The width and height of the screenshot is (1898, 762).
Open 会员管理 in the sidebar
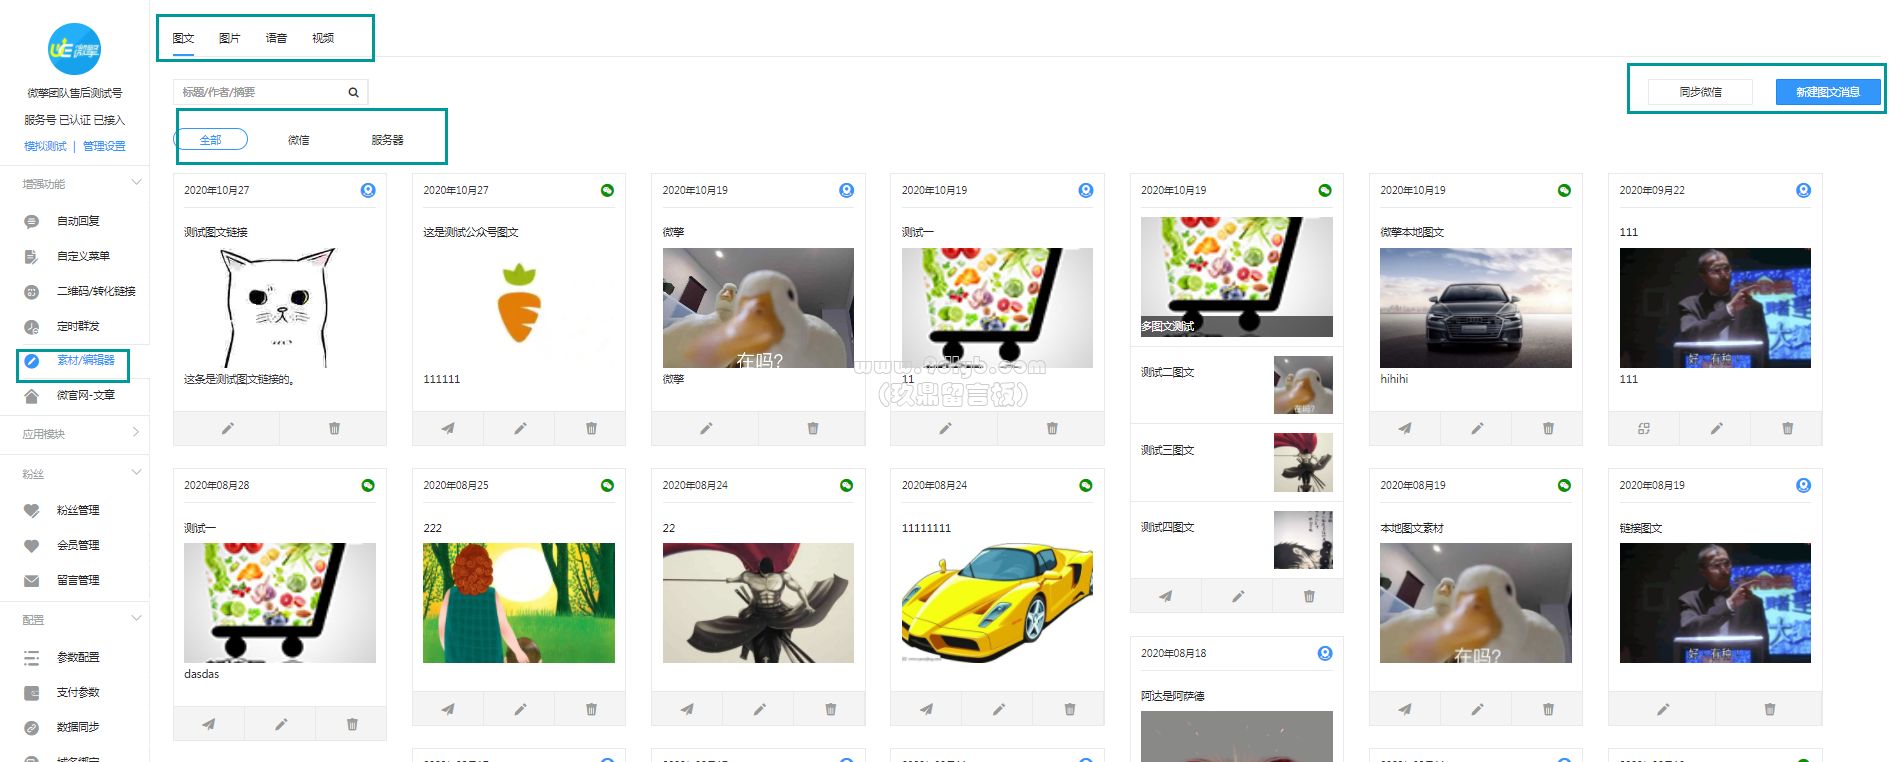78,545
